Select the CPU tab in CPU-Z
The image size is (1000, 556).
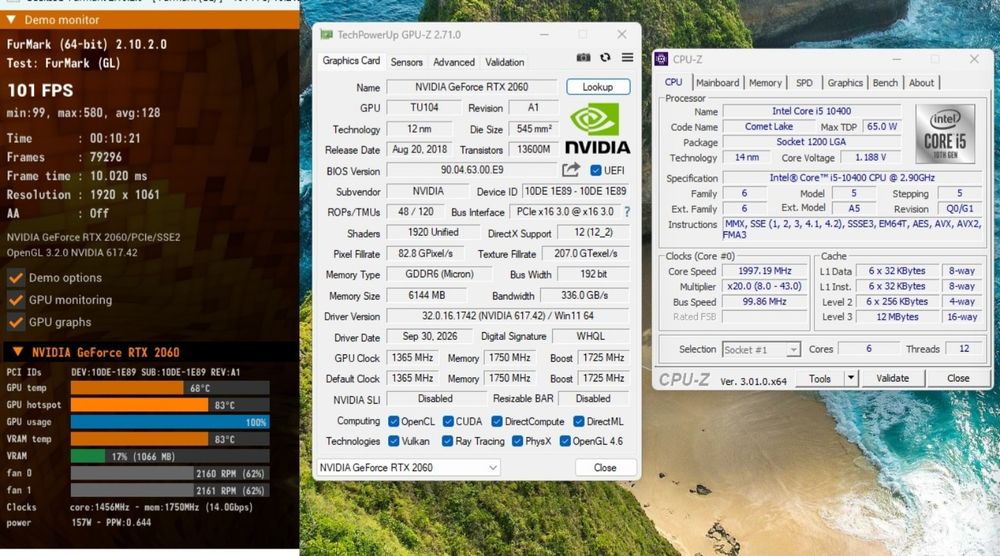673,82
